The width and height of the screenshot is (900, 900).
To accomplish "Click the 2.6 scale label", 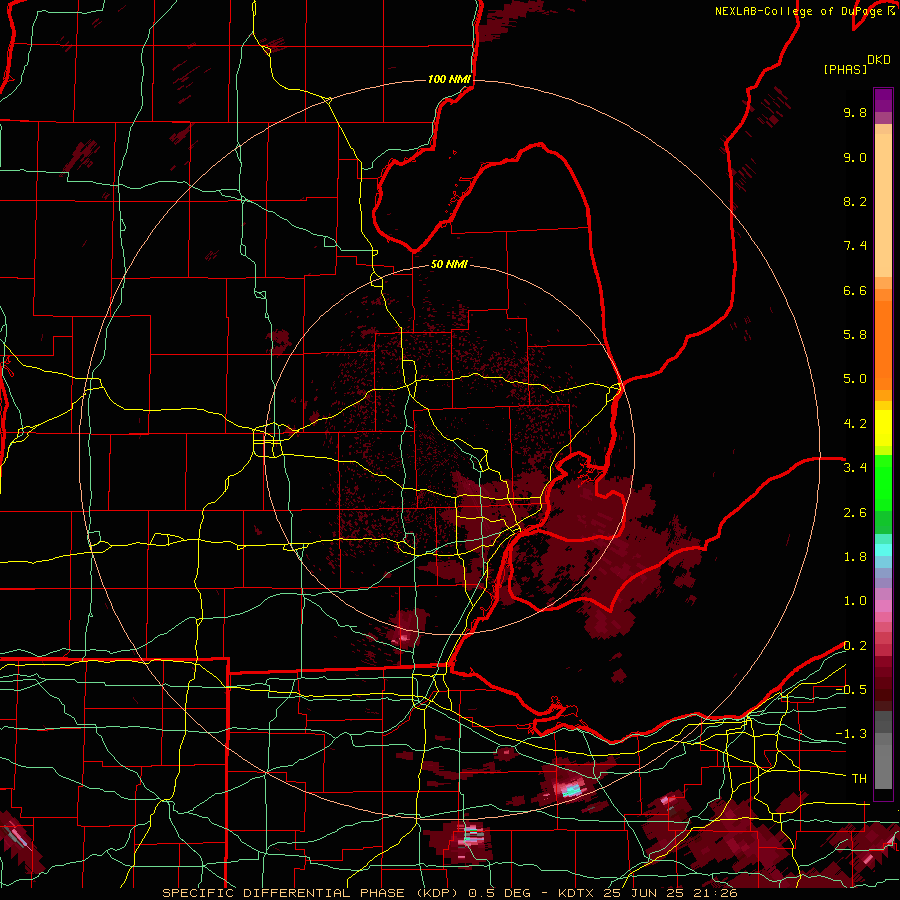I will tap(855, 513).
